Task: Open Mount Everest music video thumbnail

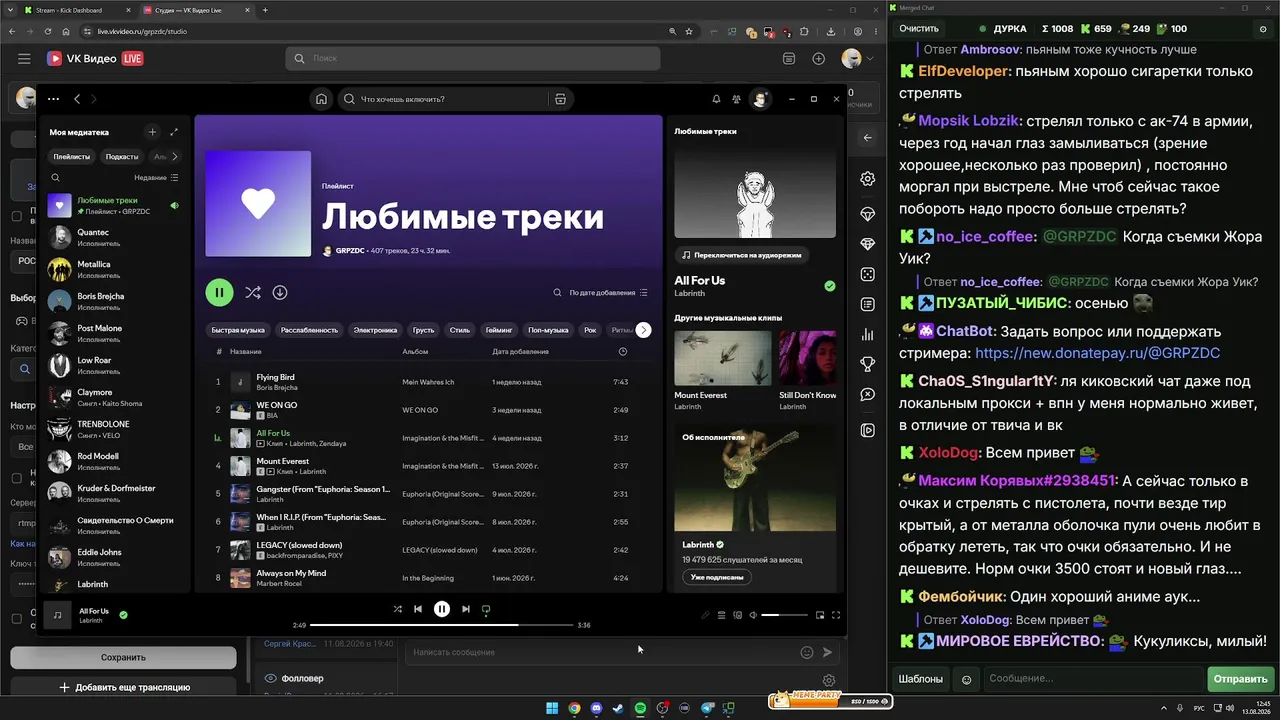Action: tap(723, 358)
